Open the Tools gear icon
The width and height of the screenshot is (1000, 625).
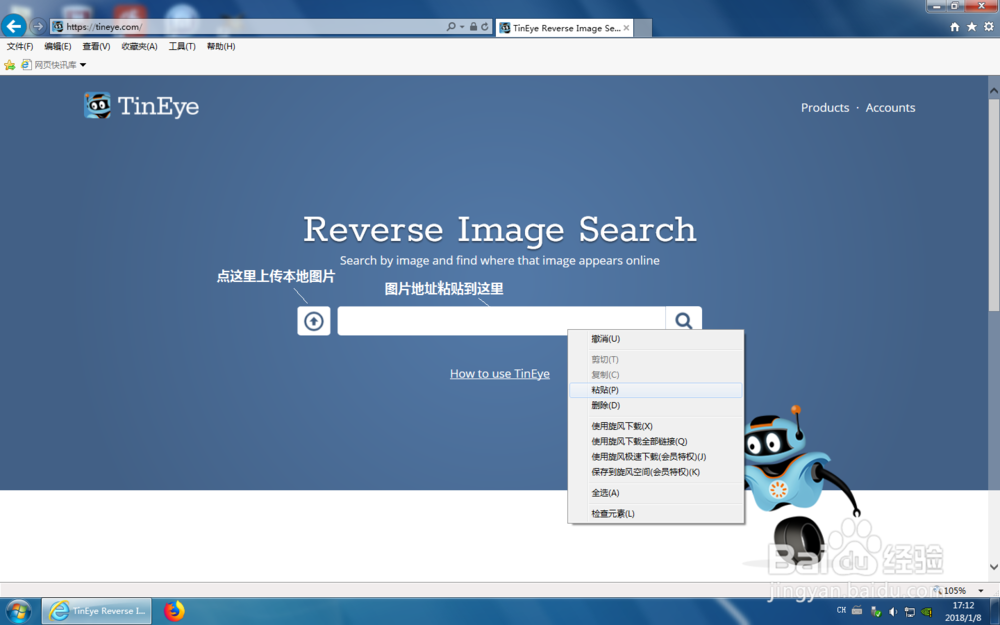[988, 27]
